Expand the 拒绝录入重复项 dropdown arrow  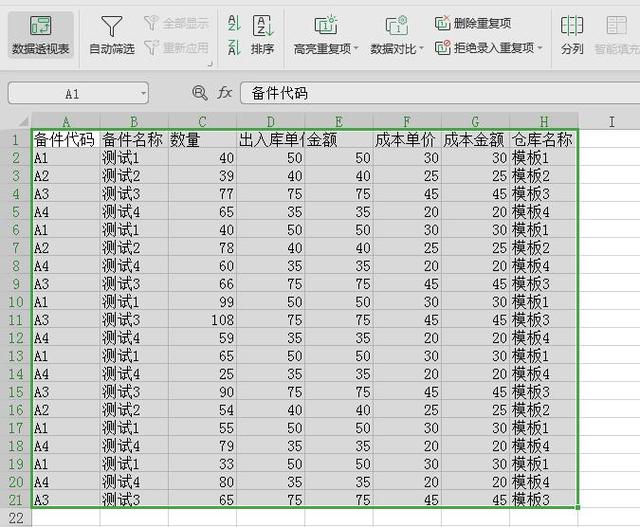[540, 48]
